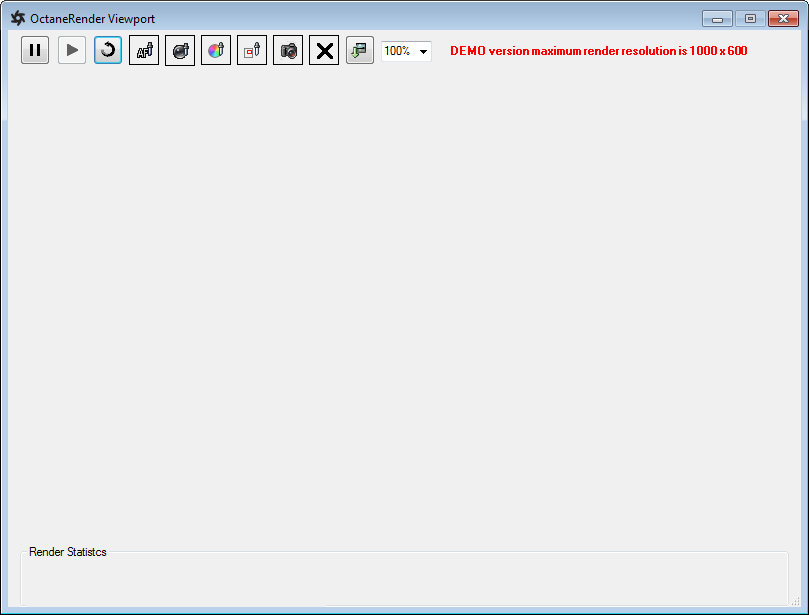
Task: Activate the auto focus picker
Action: (x=144, y=50)
